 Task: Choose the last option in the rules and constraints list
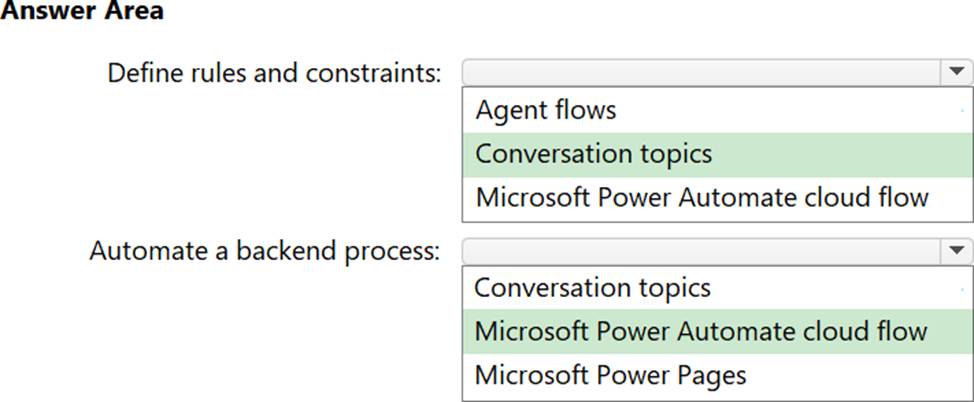point(701,197)
